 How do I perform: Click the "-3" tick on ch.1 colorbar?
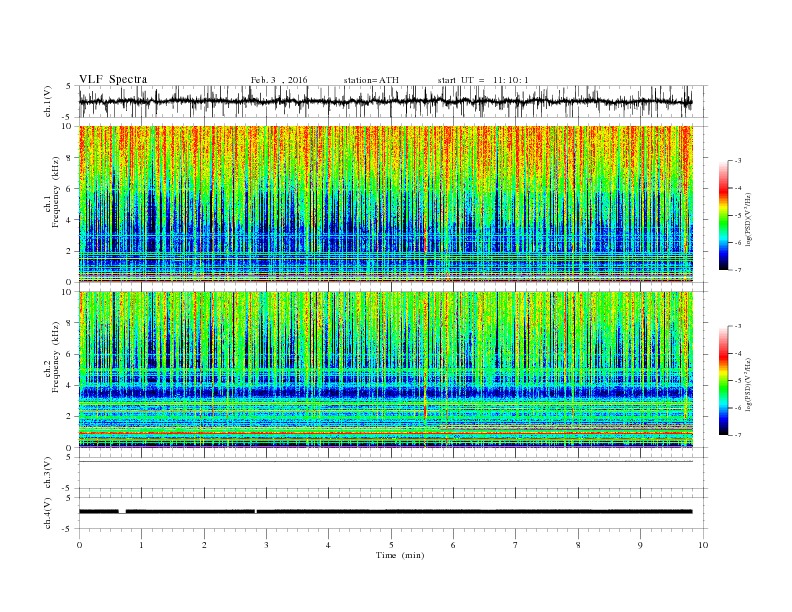point(738,161)
